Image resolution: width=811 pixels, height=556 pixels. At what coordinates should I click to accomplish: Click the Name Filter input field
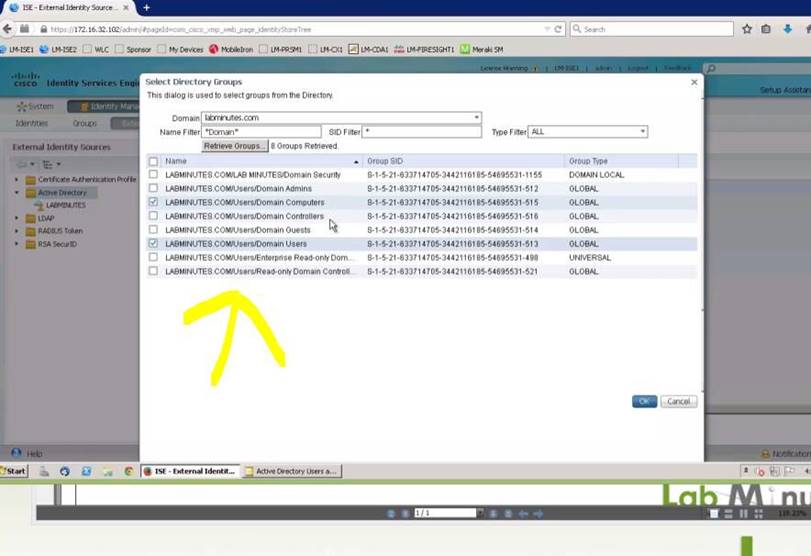261,132
